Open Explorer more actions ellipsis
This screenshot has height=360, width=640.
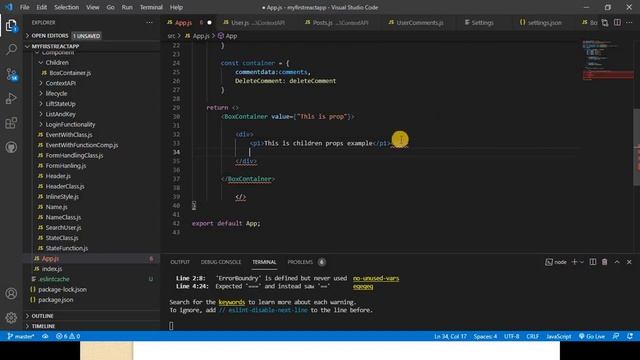tap(149, 22)
